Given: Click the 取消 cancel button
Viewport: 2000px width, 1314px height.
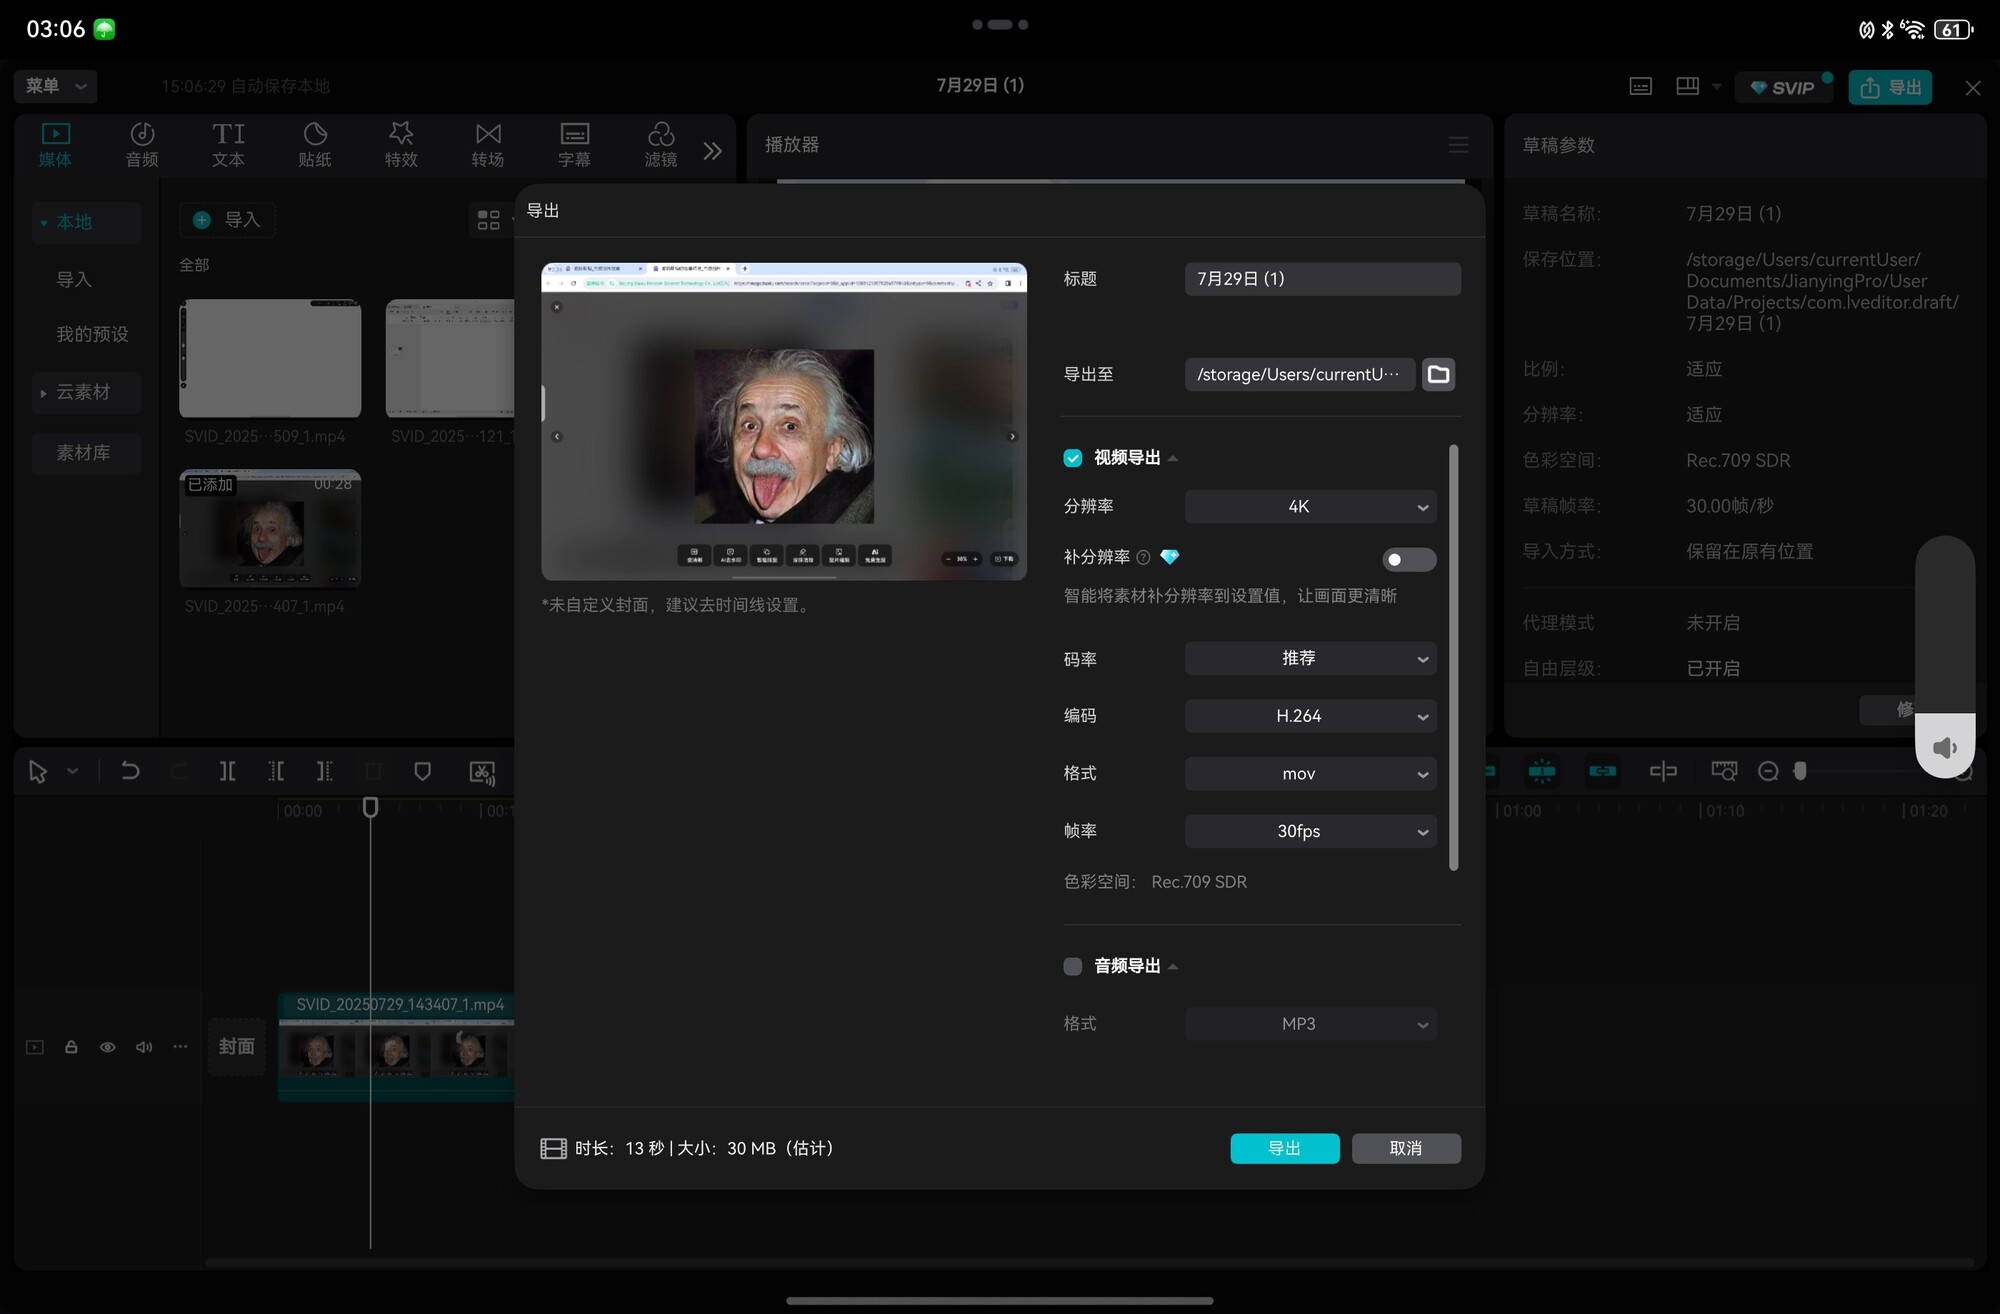Looking at the screenshot, I should (x=1406, y=1149).
